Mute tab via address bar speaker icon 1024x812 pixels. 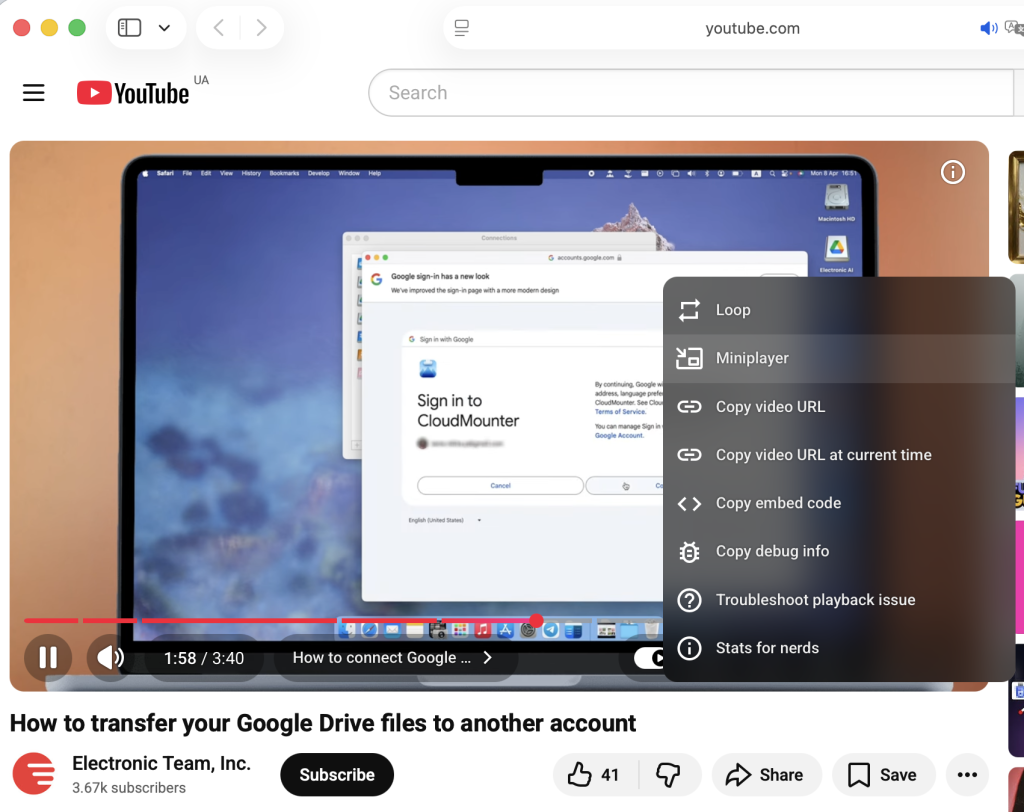coord(989,28)
